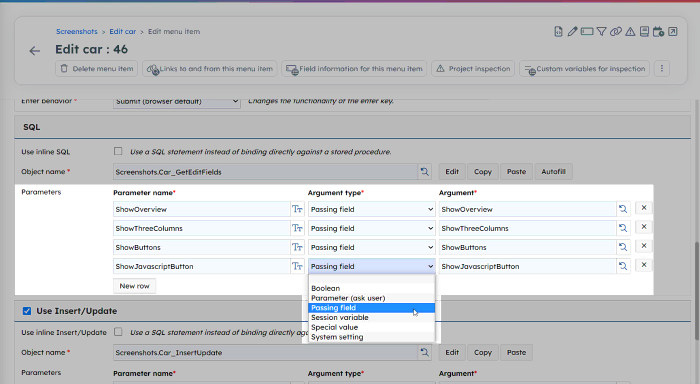The height and width of the screenshot is (384, 700).
Task: Open Custom variables for inspection
Action: [x=584, y=69]
